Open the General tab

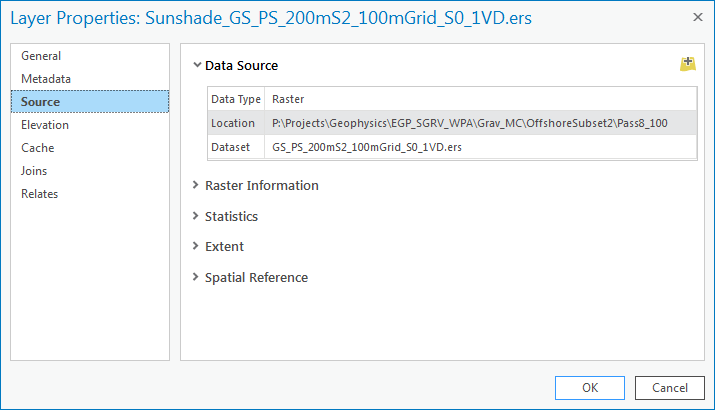[x=41, y=56]
